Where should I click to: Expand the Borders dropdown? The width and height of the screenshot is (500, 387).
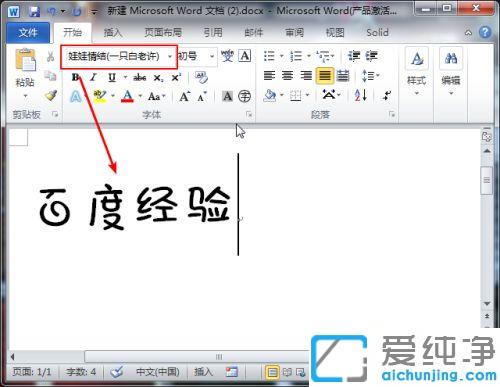[x=308, y=96]
